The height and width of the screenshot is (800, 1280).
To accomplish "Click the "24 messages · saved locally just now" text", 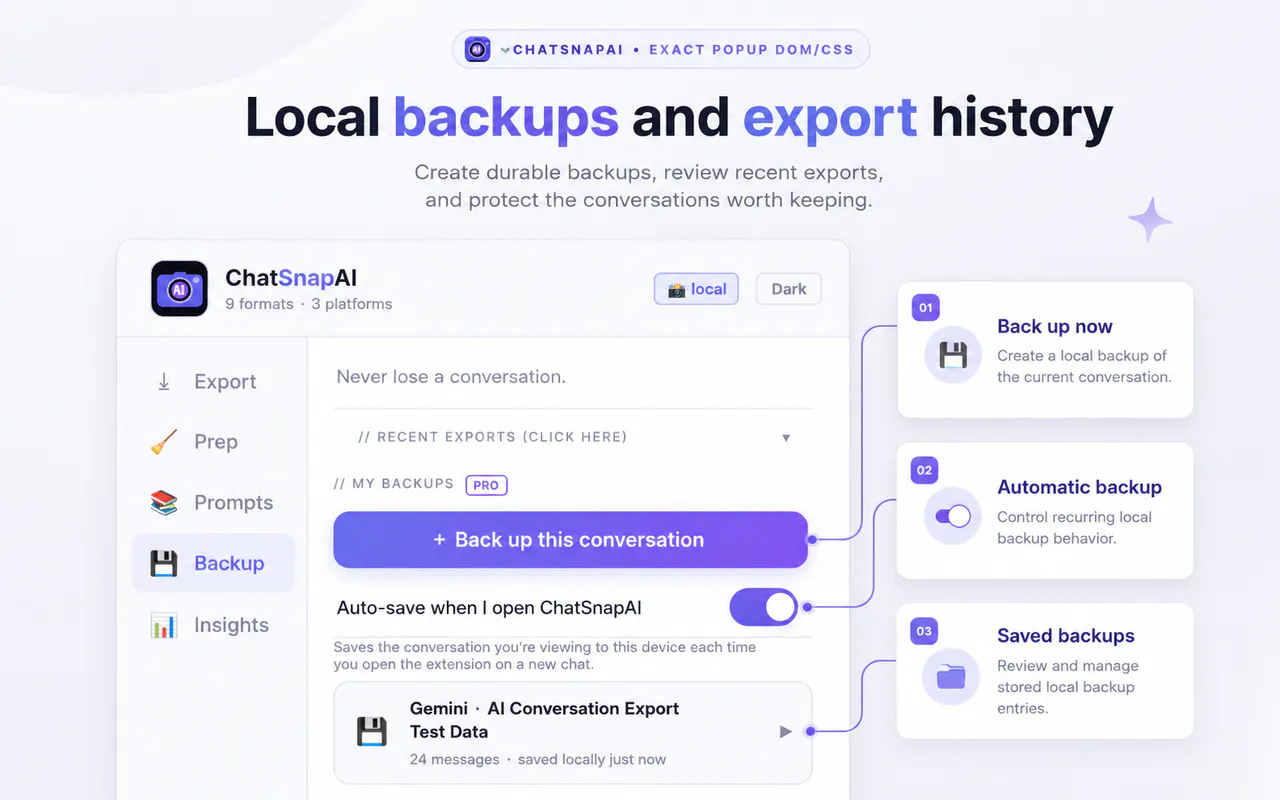I will 538,759.
